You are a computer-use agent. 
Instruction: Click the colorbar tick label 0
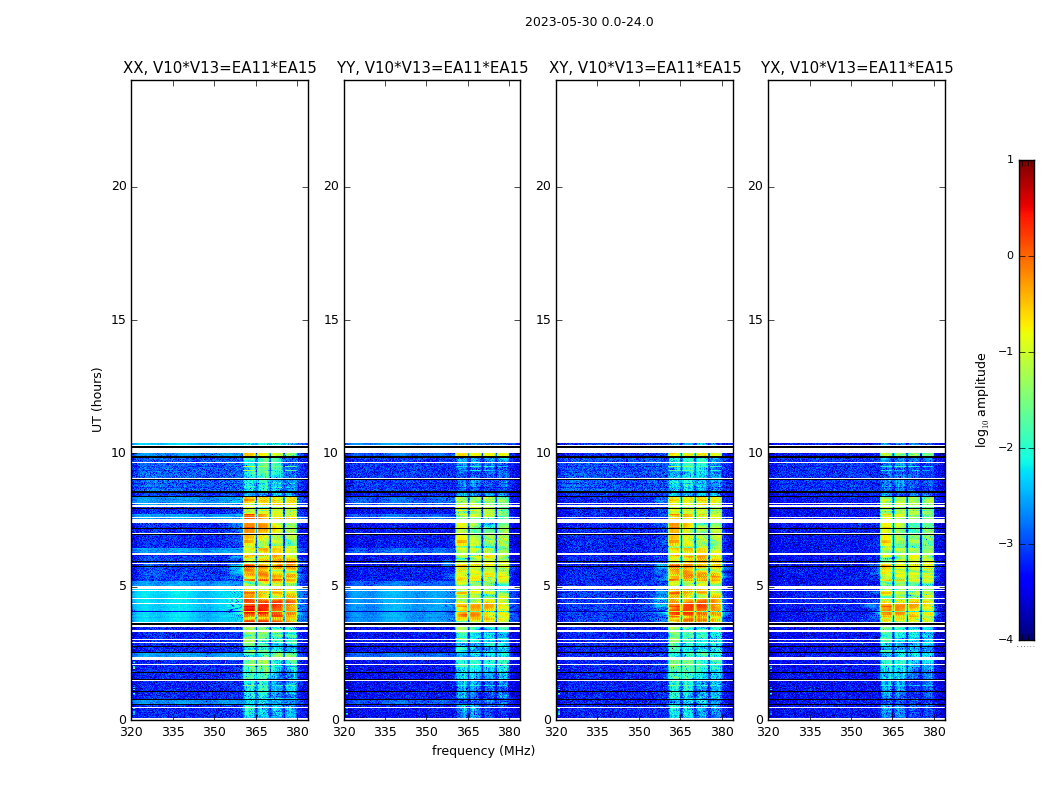coord(1010,256)
